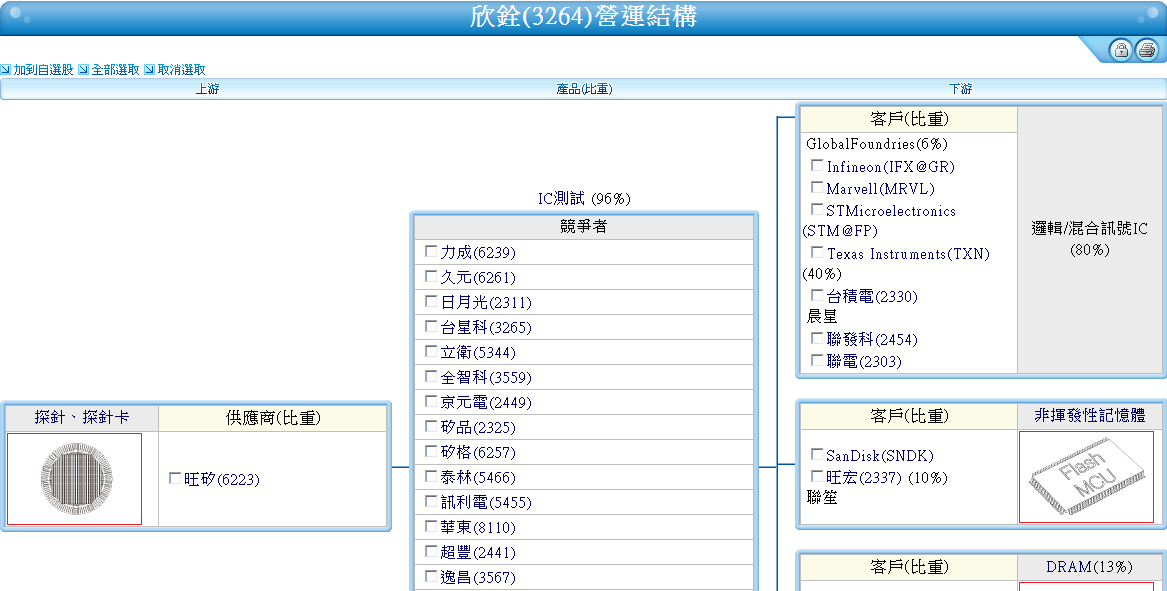The image size is (1167, 591).
Task: Check the 立衛(5344) competitor box
Action: pyautogui.click(x=431, y=351)
